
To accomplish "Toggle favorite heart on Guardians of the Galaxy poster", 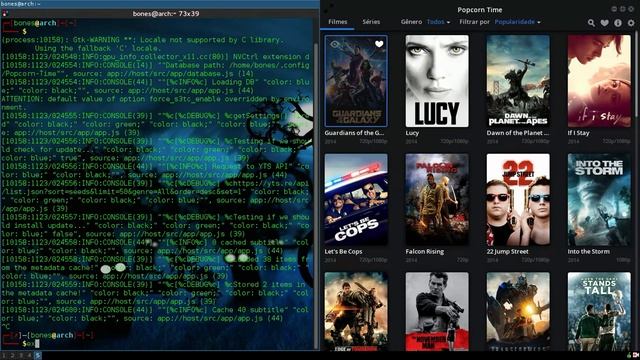I will 379,44.
